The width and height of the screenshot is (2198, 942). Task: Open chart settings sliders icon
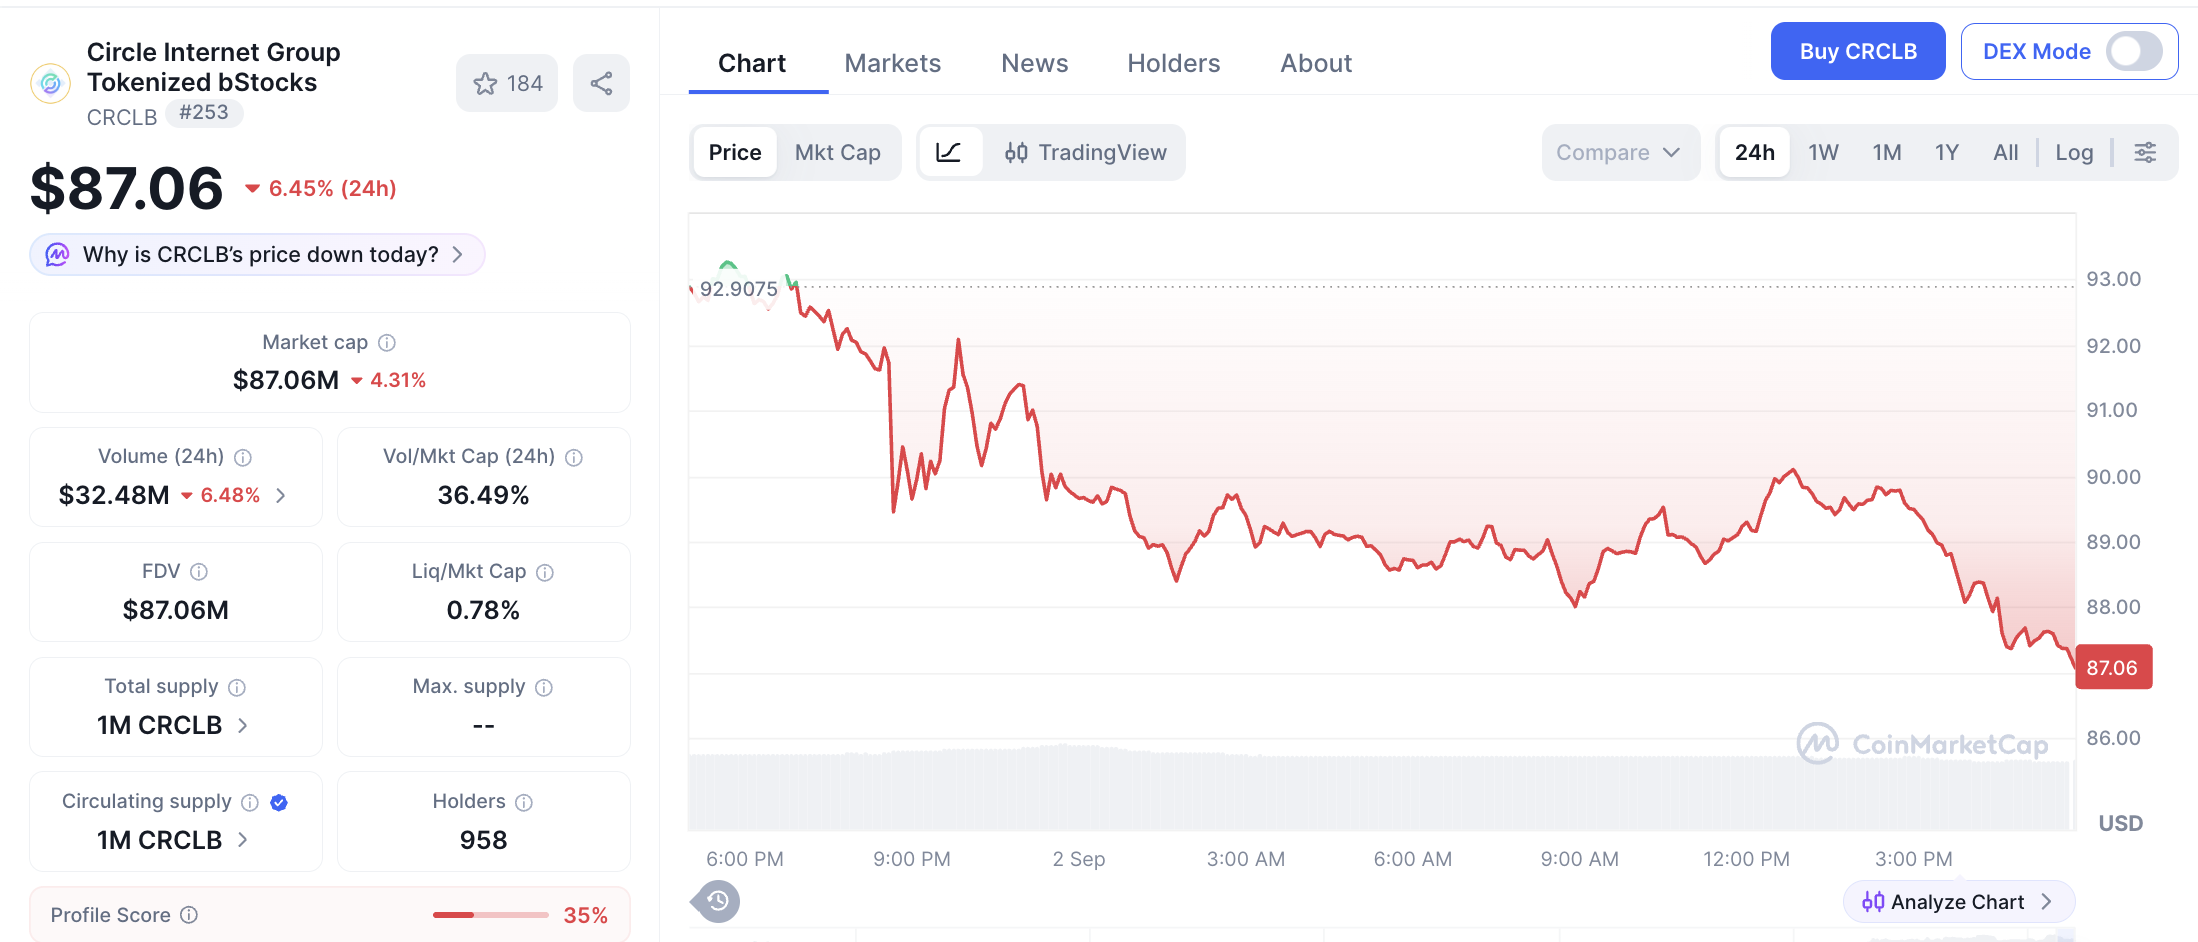[x=2145, y=152]
